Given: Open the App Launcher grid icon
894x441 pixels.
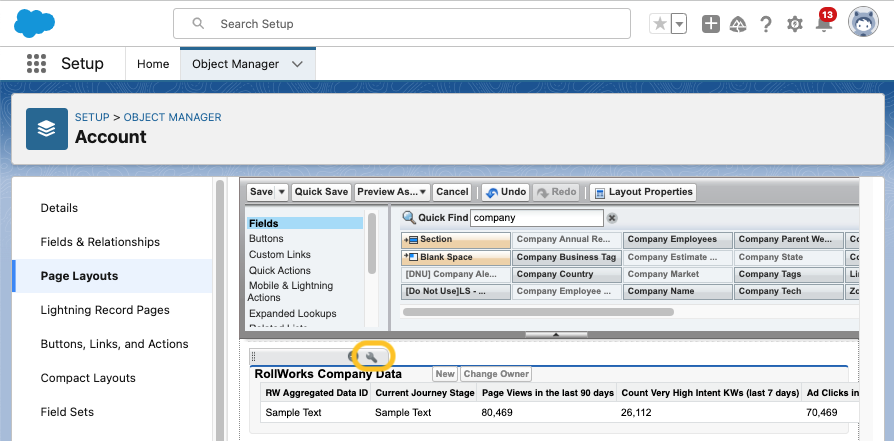Looking at the screenshot, I should point(37,63).
